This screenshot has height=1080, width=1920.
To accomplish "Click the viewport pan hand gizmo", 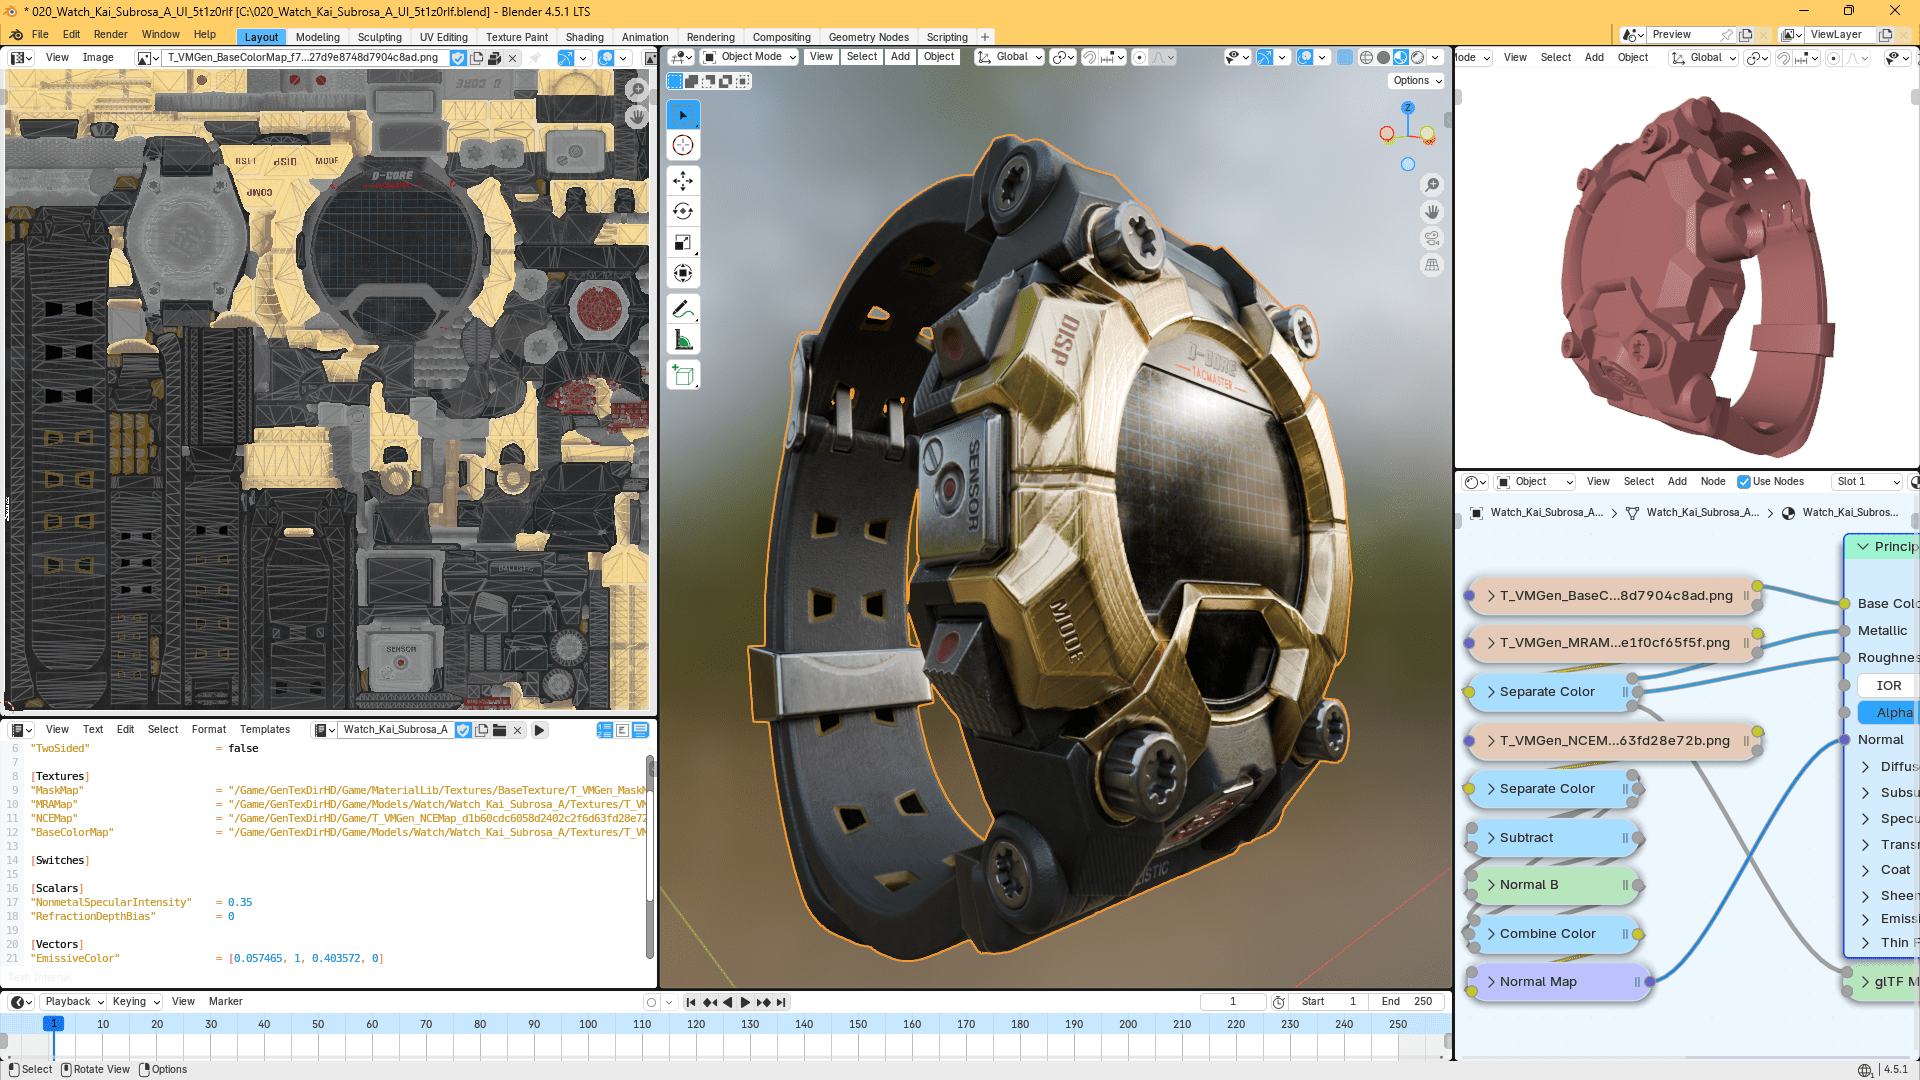I will (1432, 212).
